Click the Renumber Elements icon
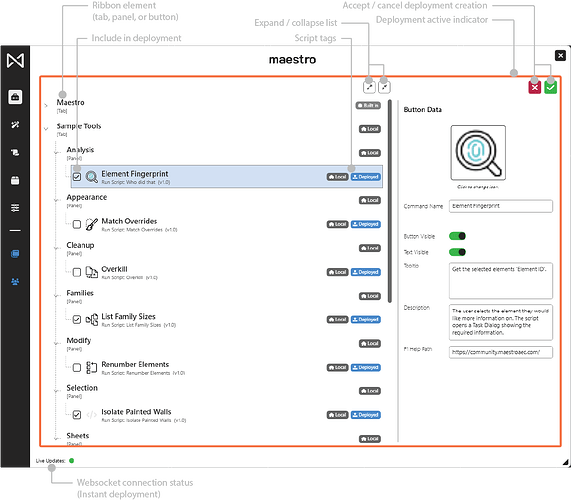Screen dimensions: 571x500 pos(91,367)
